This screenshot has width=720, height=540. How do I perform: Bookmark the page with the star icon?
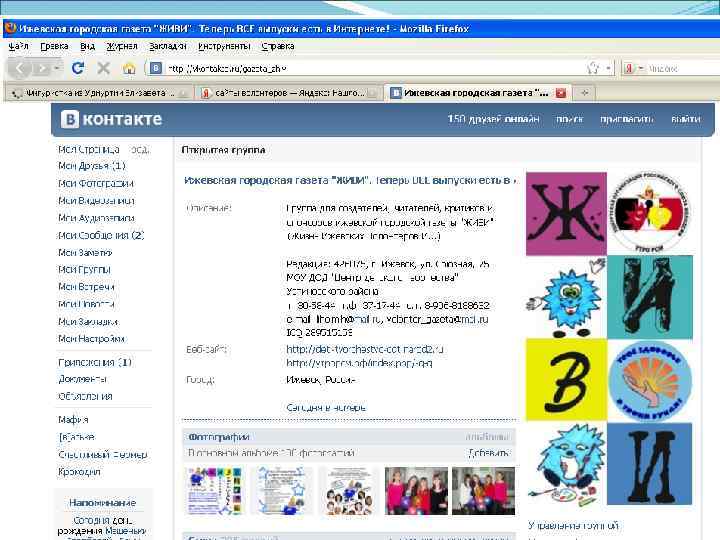tap(593, 68)
